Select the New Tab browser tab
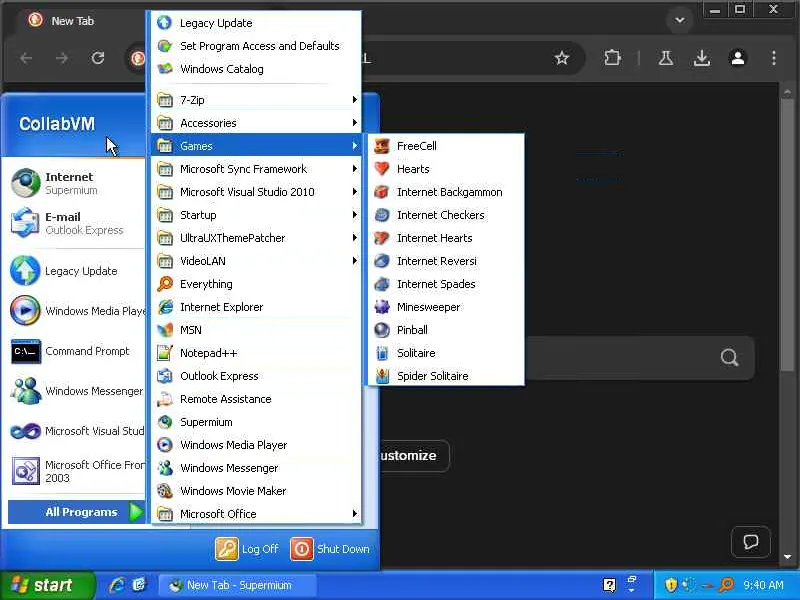This screenshot has height=600, width=800. 71,21
